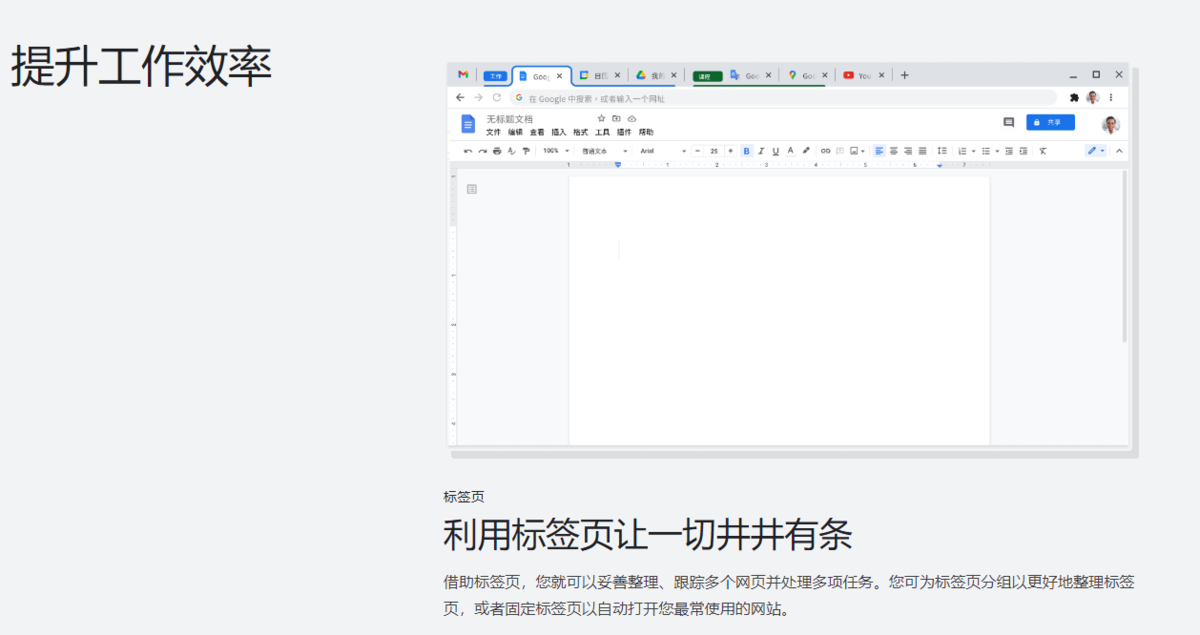Toggle underline formatting

coord(775,151)
